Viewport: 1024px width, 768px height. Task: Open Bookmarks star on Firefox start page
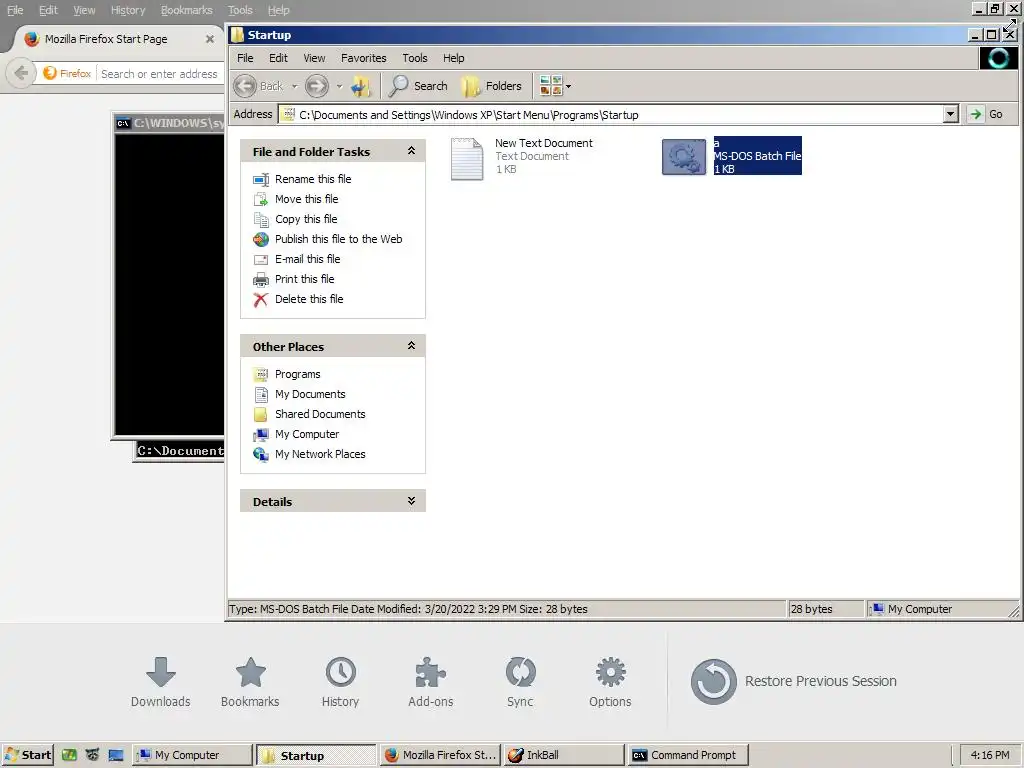click(x=250, y=682)
